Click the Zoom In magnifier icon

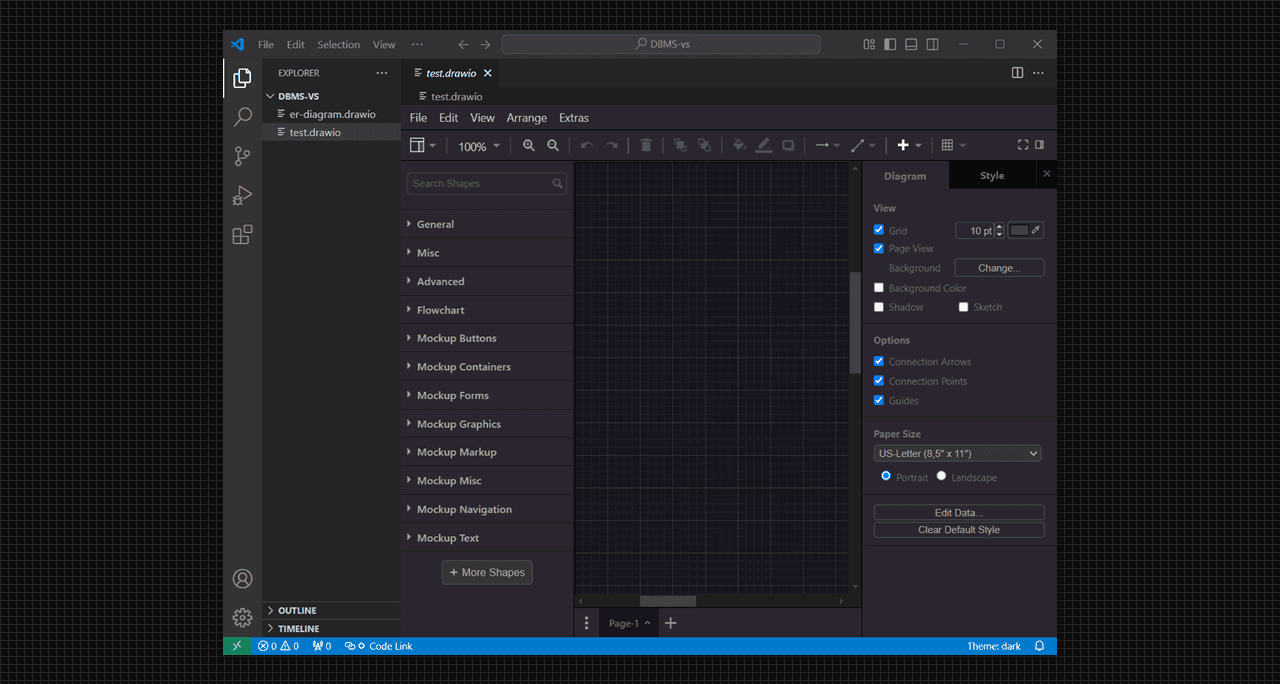pos(529,146)
